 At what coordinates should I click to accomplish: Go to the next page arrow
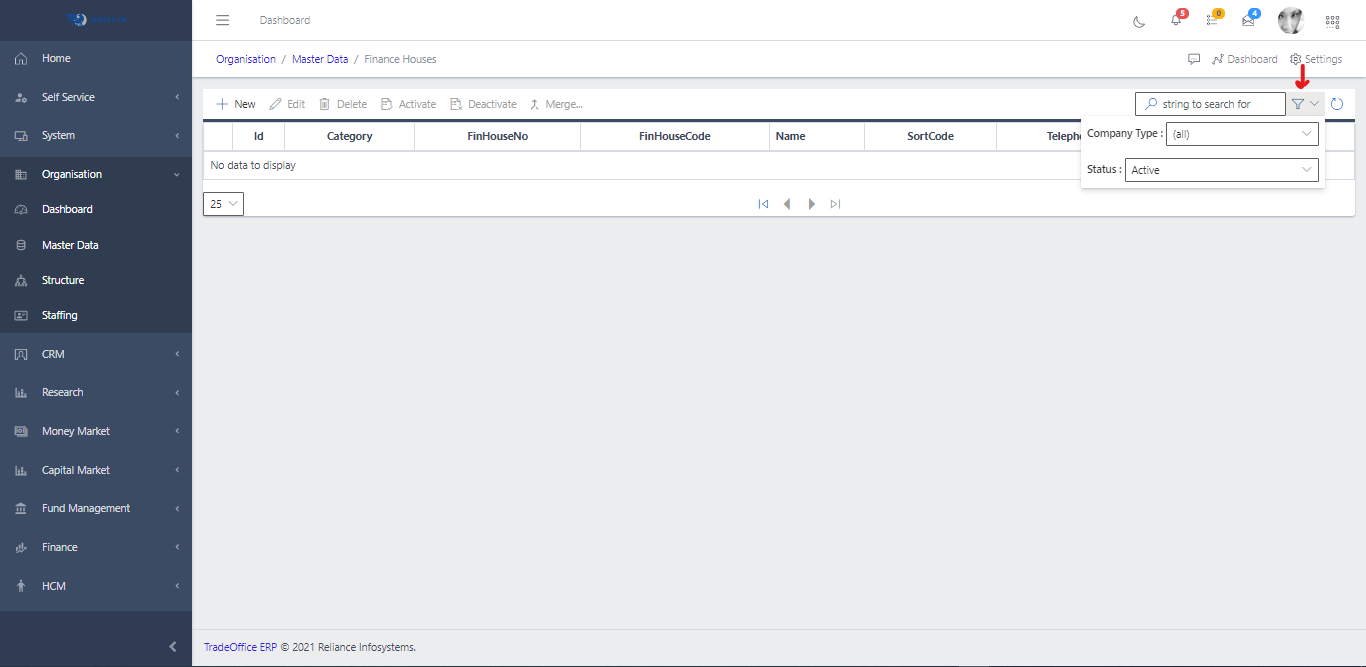coord(812,204)
